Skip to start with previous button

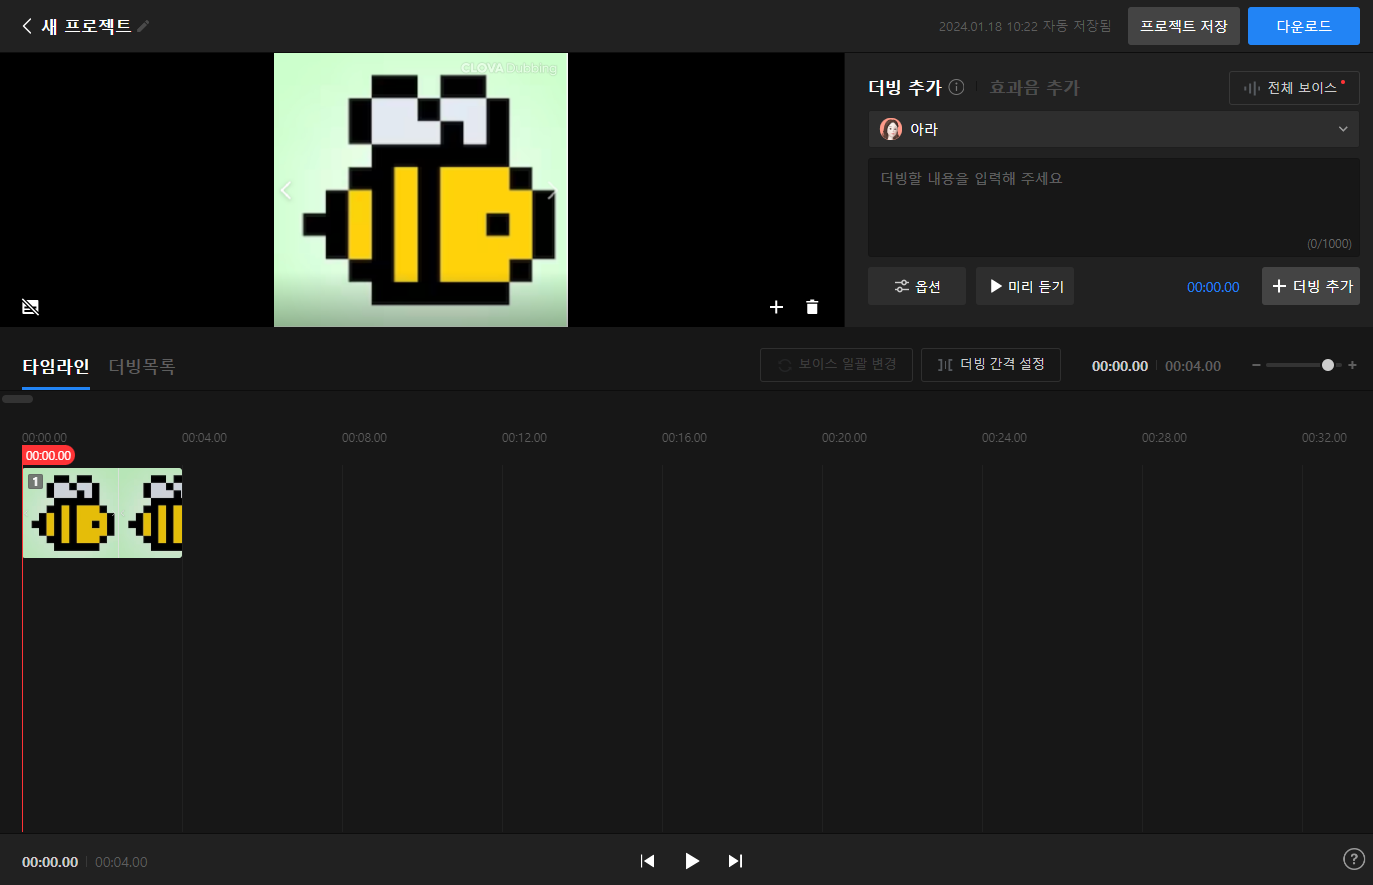tap(648, 861)
